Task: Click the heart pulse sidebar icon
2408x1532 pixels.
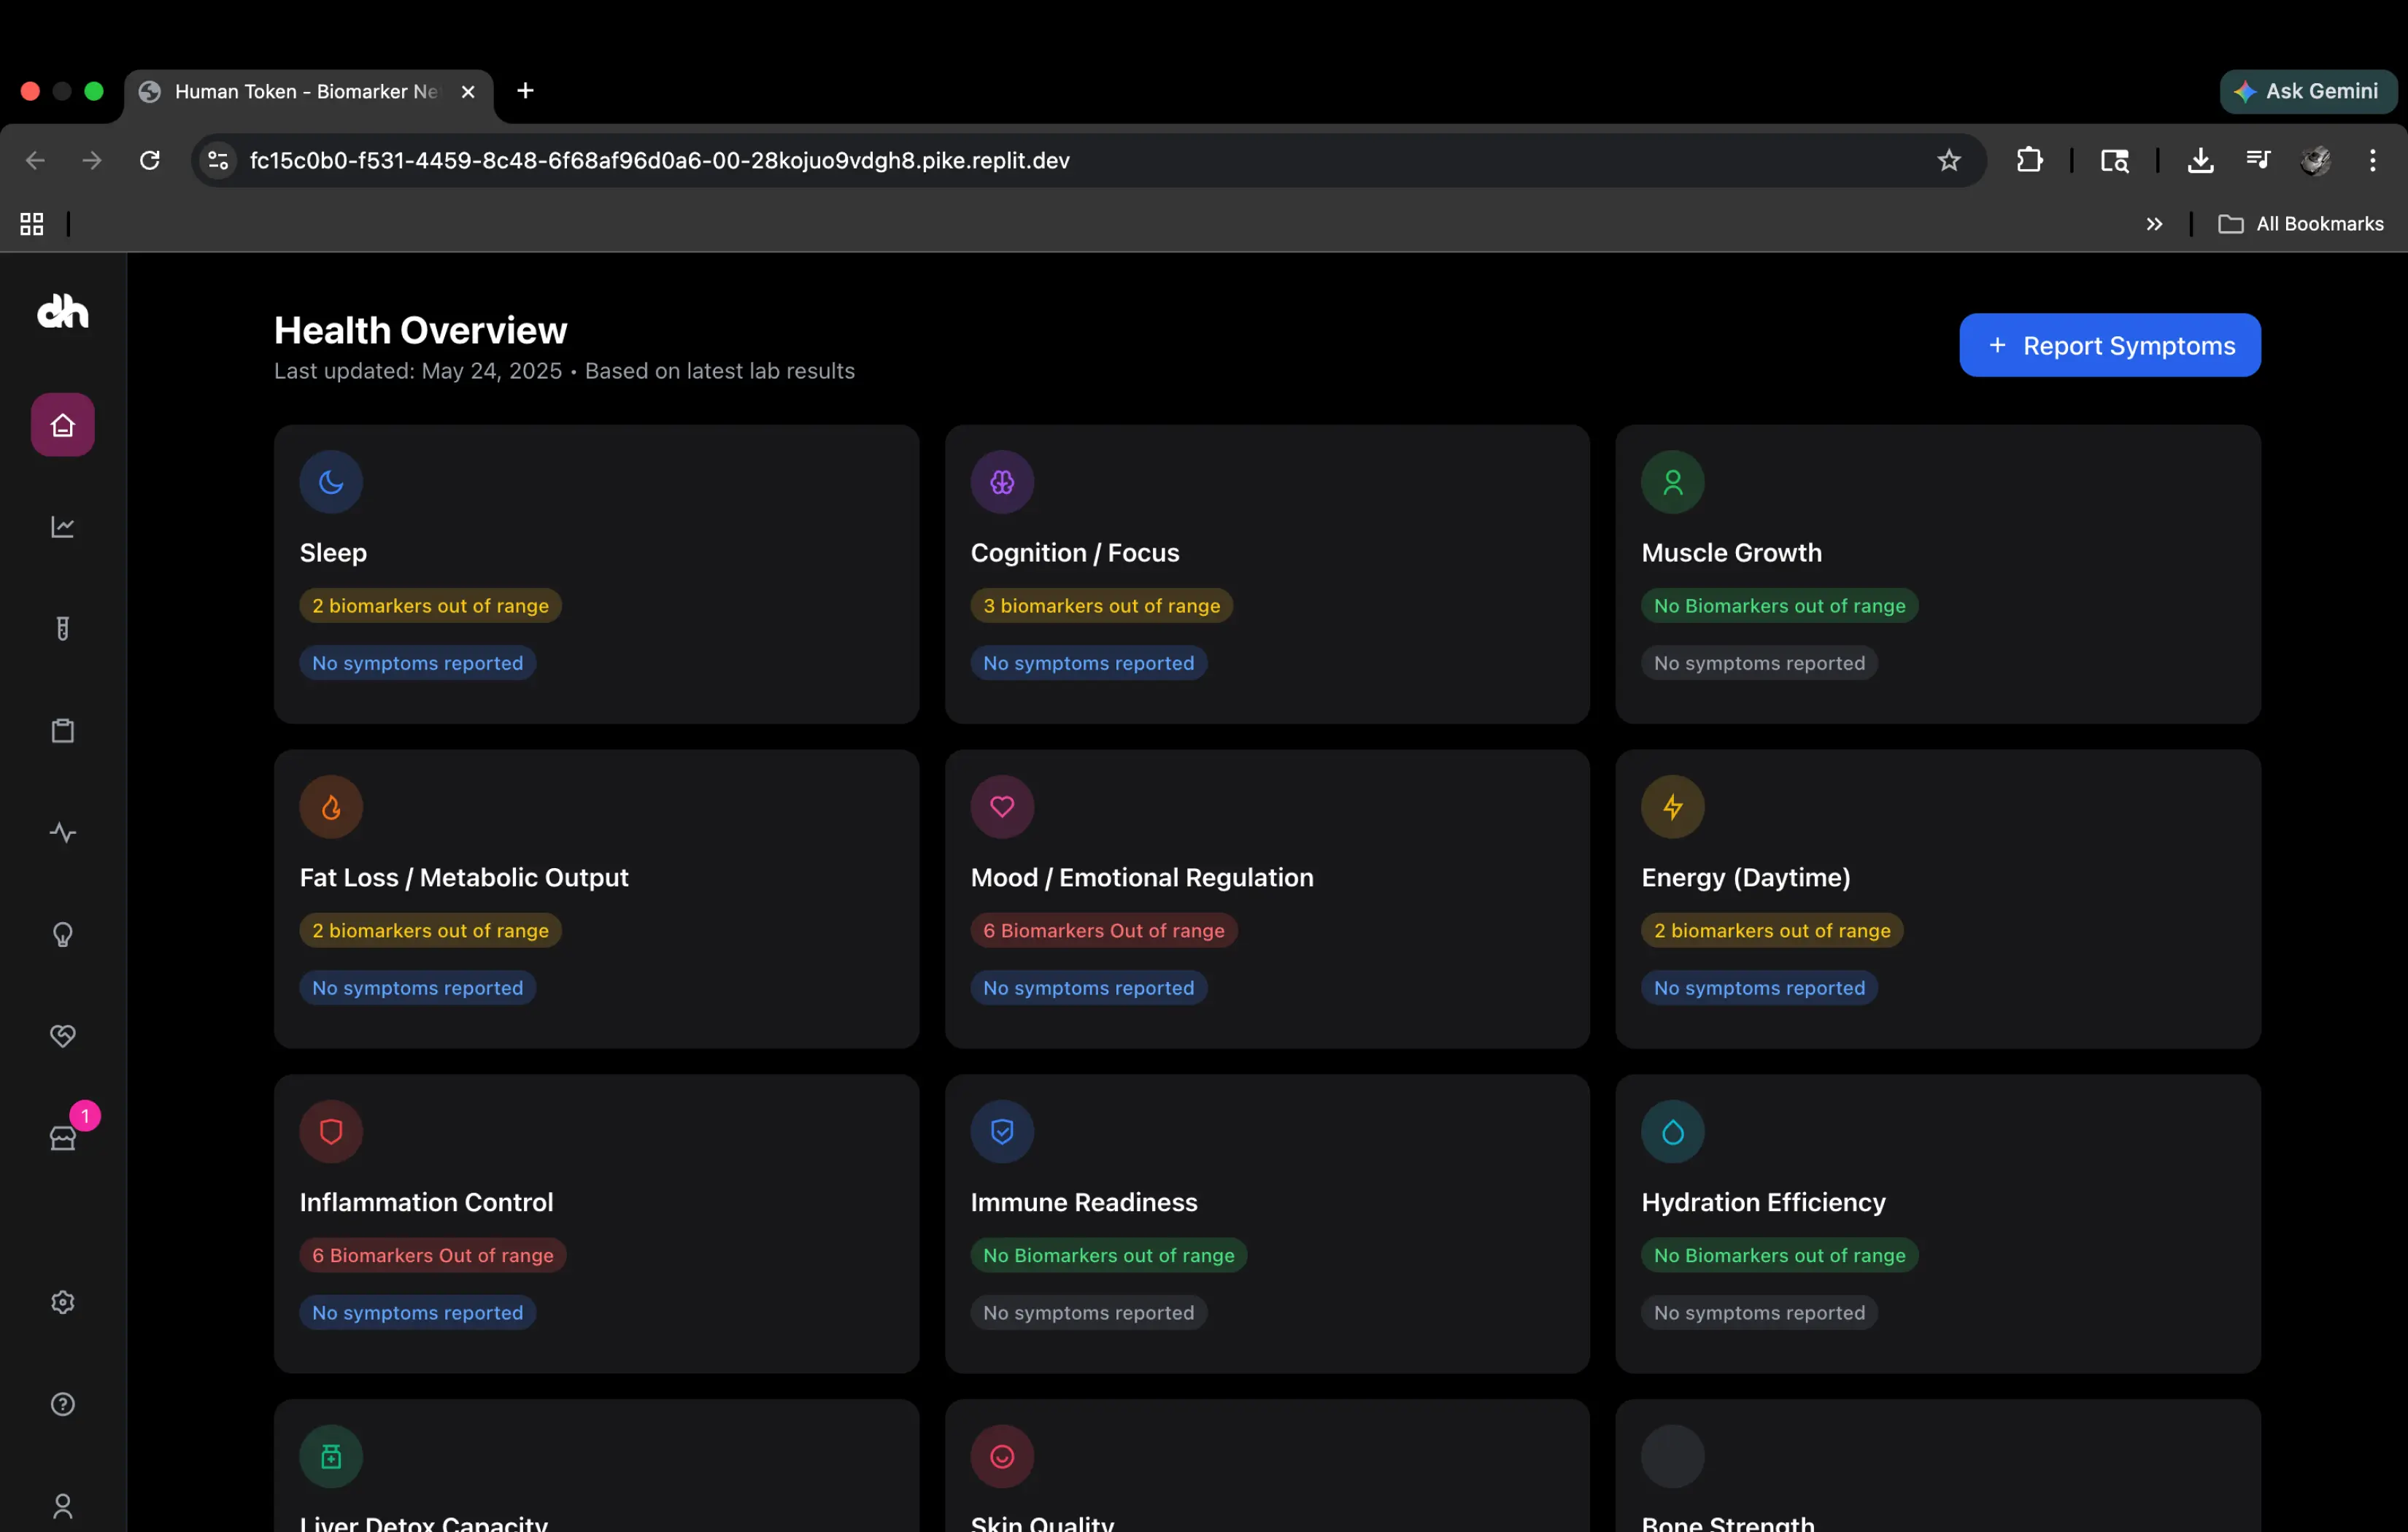Action: click(x=62, y=1036)
